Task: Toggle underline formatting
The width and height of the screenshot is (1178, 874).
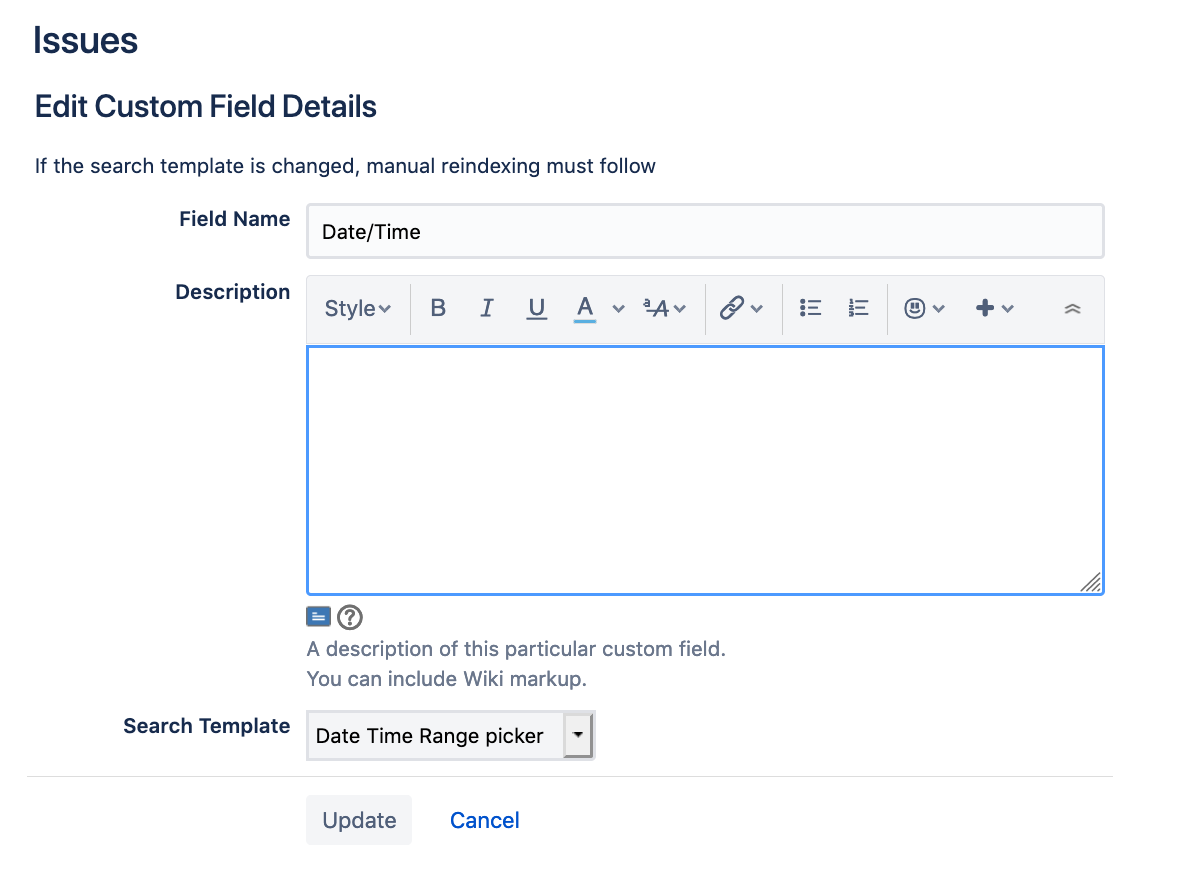Action: coord(537,308)
